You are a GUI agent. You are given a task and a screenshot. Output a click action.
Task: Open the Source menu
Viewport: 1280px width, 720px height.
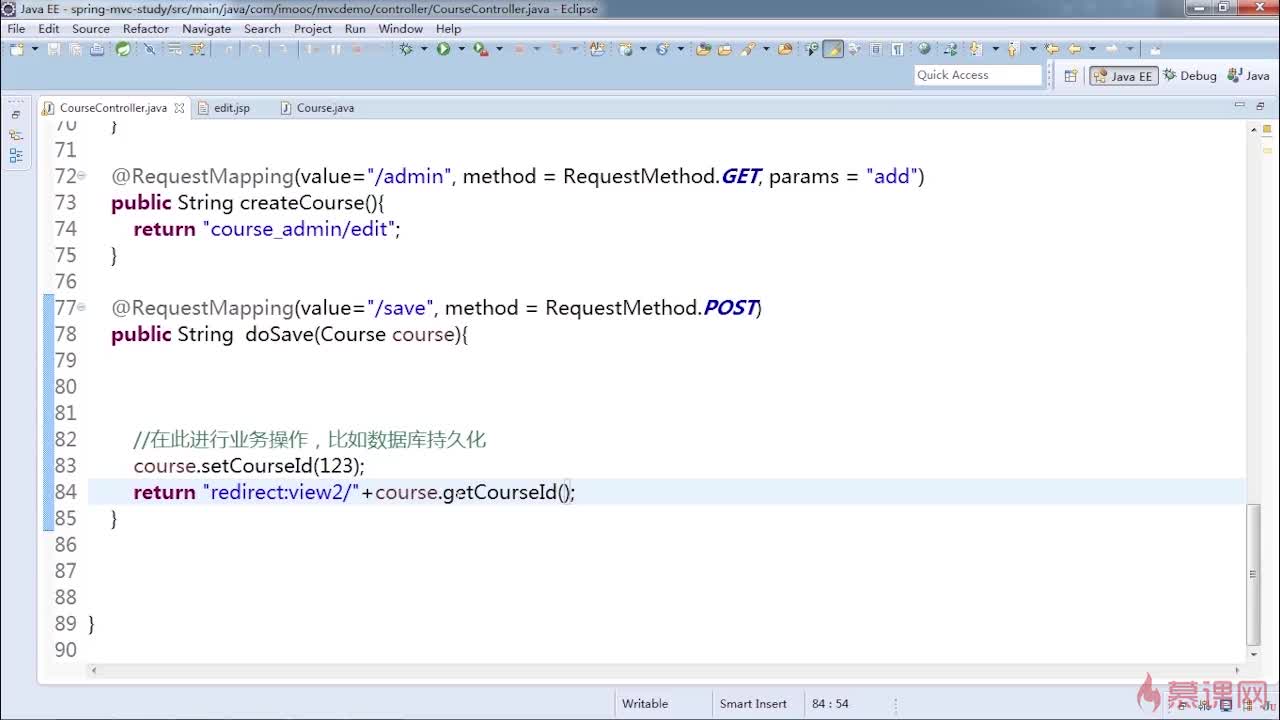point(91,29)
